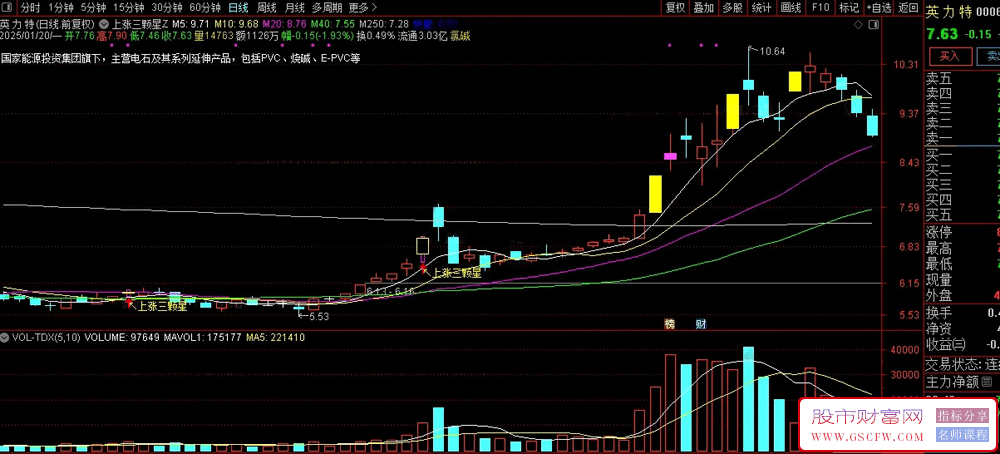This screenshot has width=1000, height=454.
Task: Click the 7.63 current price
Action: tap(942, 33)
